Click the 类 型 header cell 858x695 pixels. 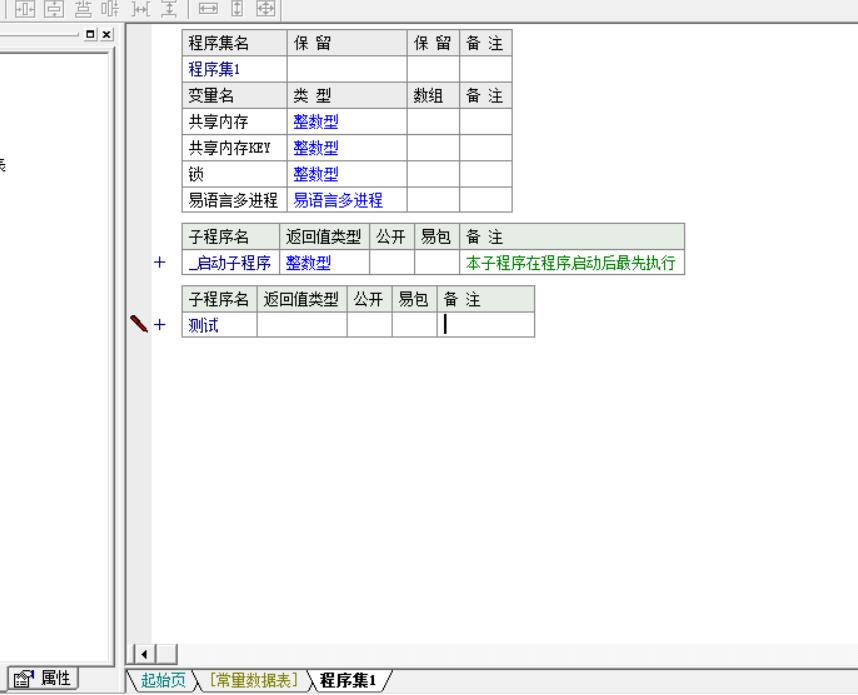coord(347,96)
